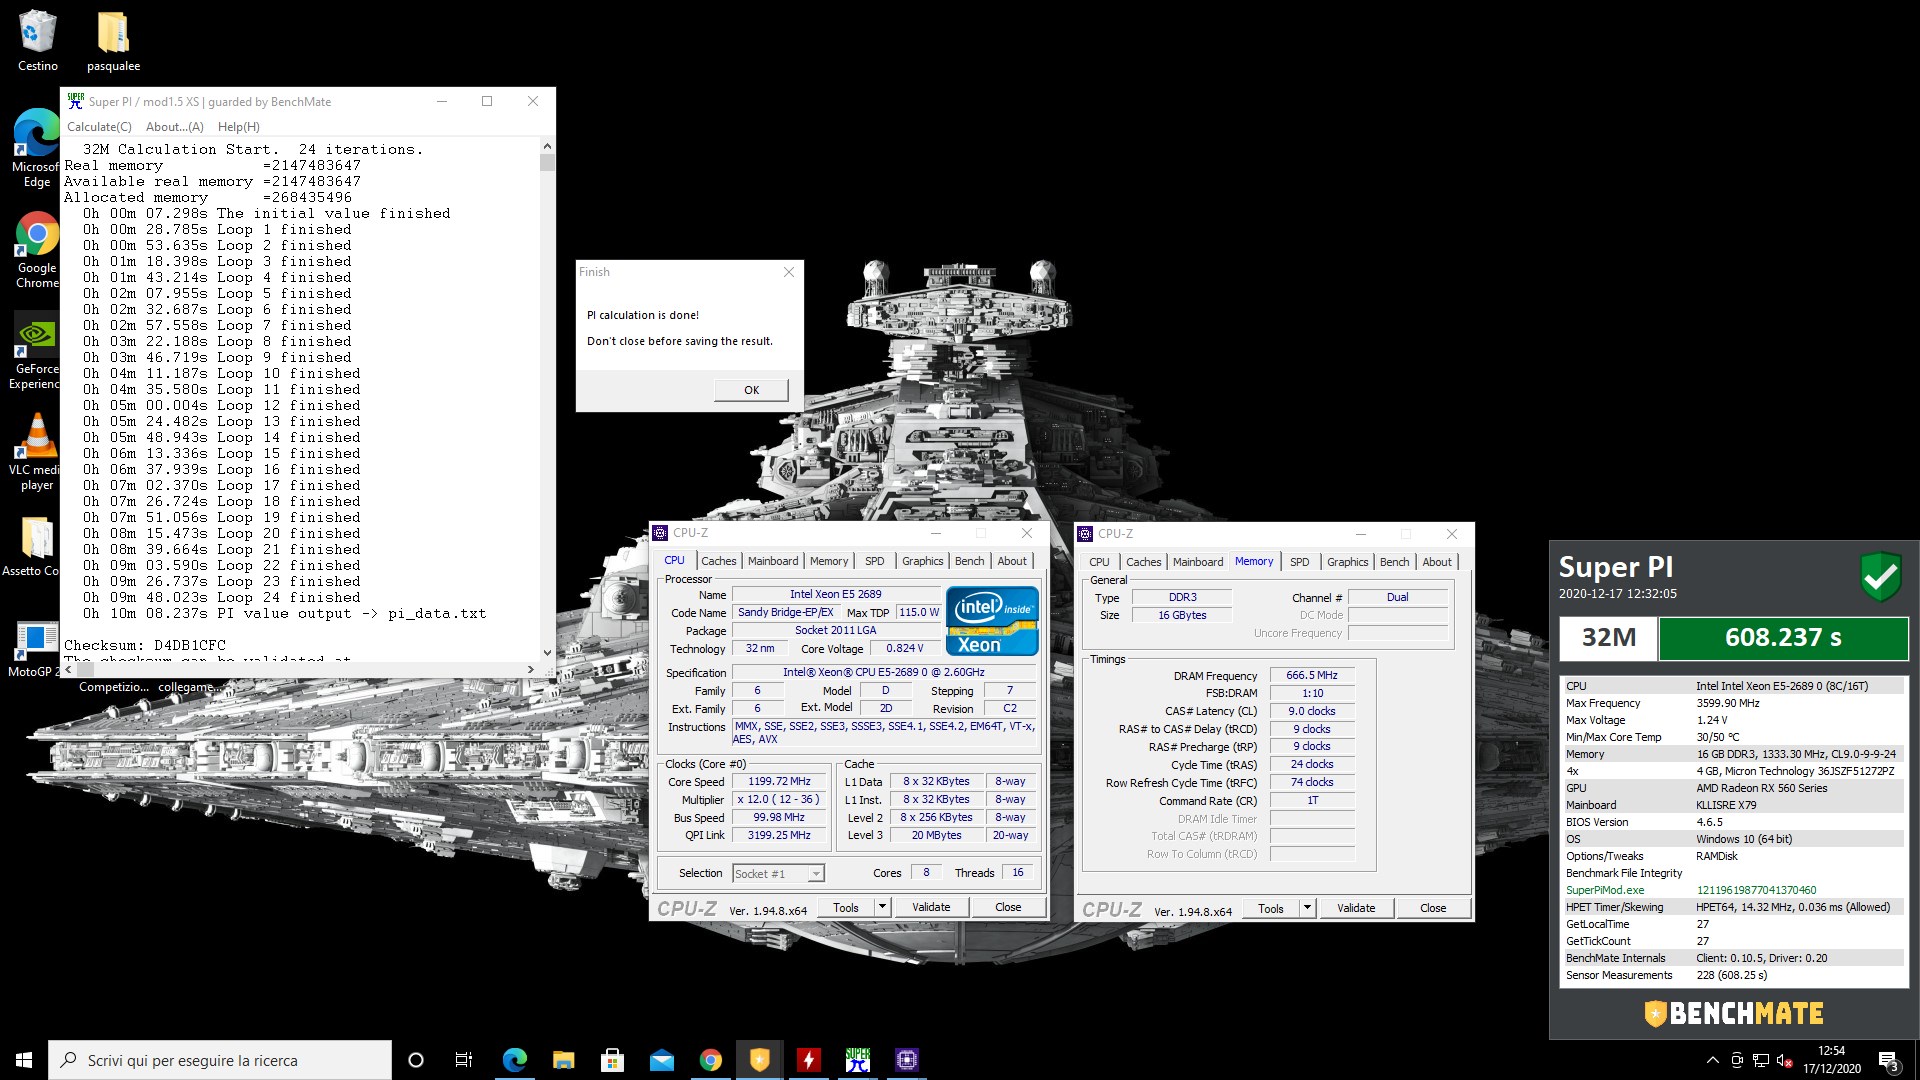1920x1080 pixels.
Task: Open File Explorer from the taskbar
Action: (563, 1060)
